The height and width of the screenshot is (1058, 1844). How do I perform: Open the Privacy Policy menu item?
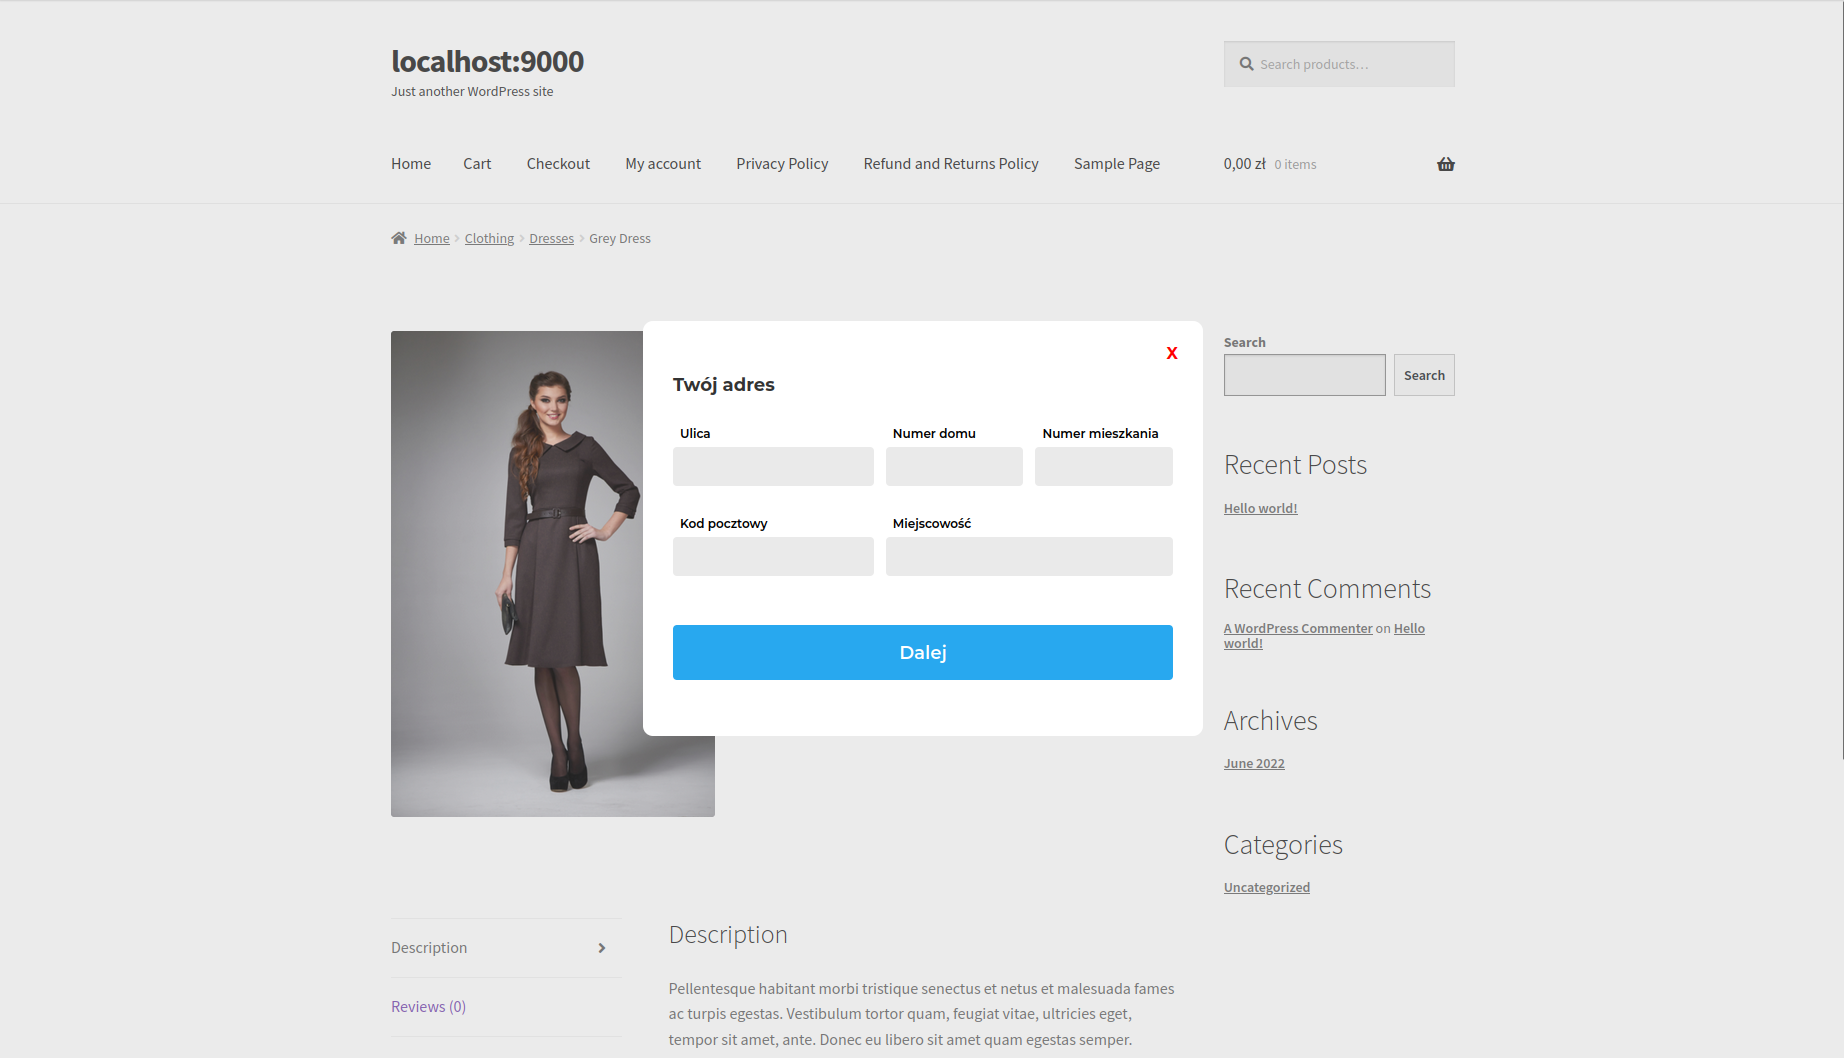782,164
